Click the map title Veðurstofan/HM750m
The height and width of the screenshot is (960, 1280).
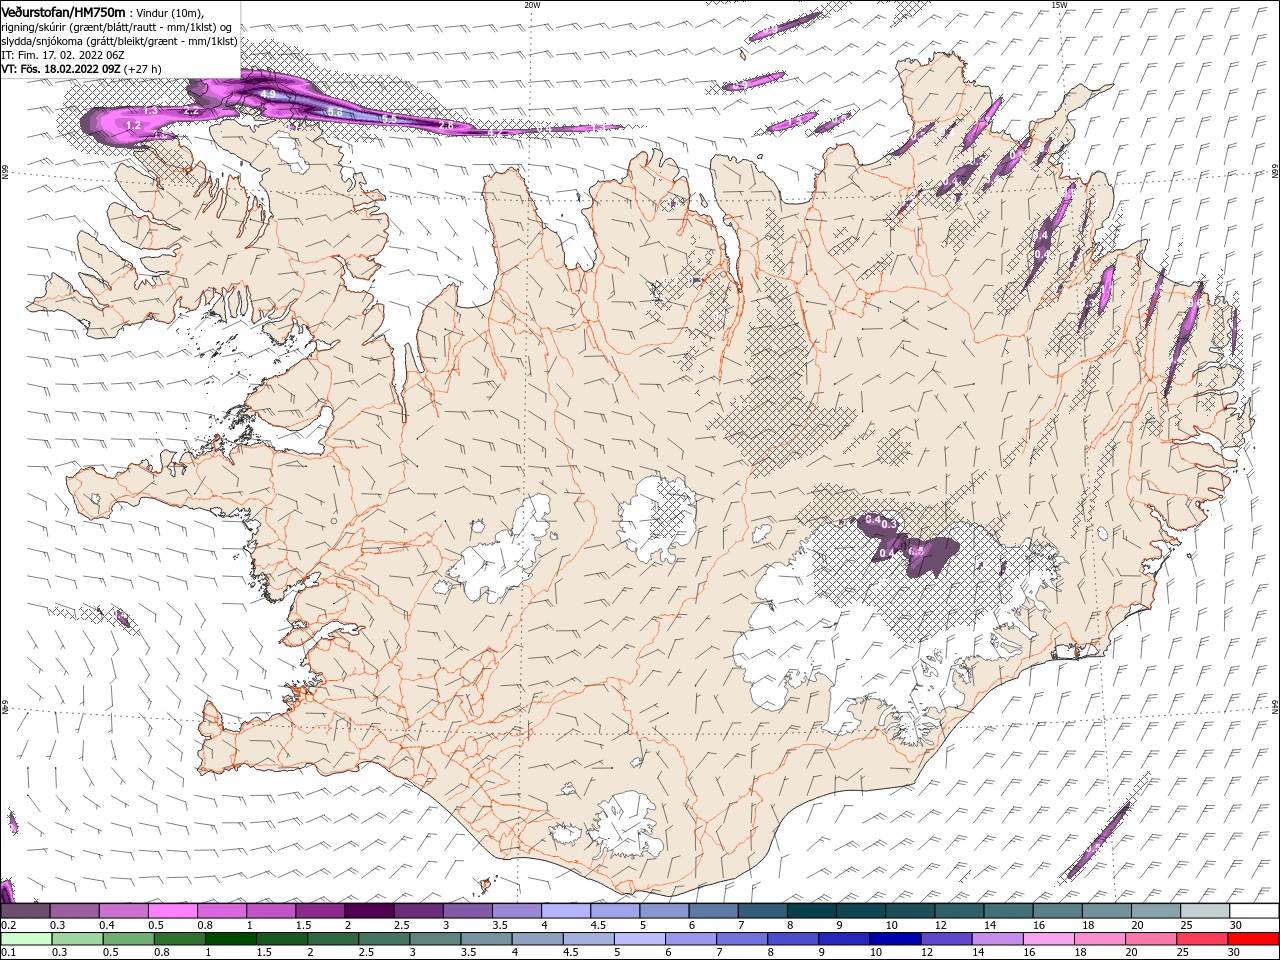tap(63, 11)
